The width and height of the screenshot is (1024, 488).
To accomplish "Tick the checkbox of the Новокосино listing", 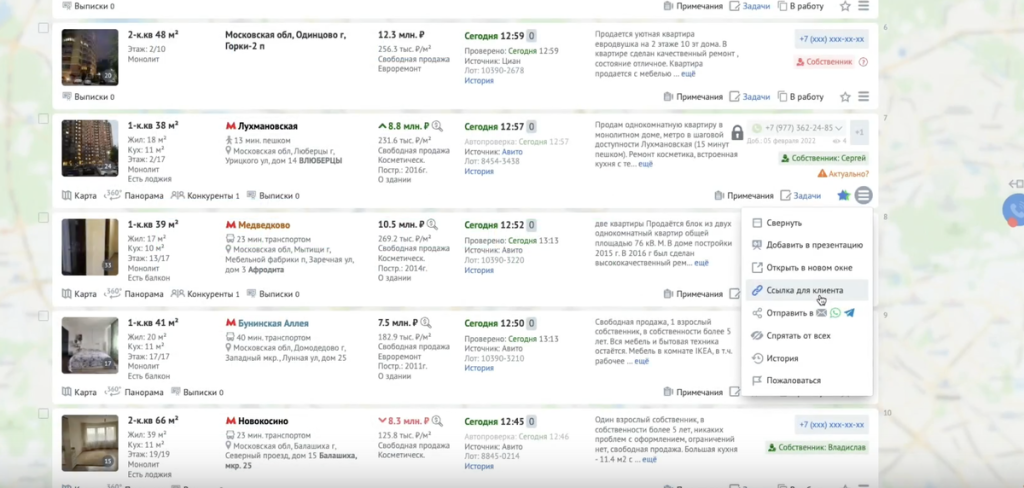I will 43,414.
